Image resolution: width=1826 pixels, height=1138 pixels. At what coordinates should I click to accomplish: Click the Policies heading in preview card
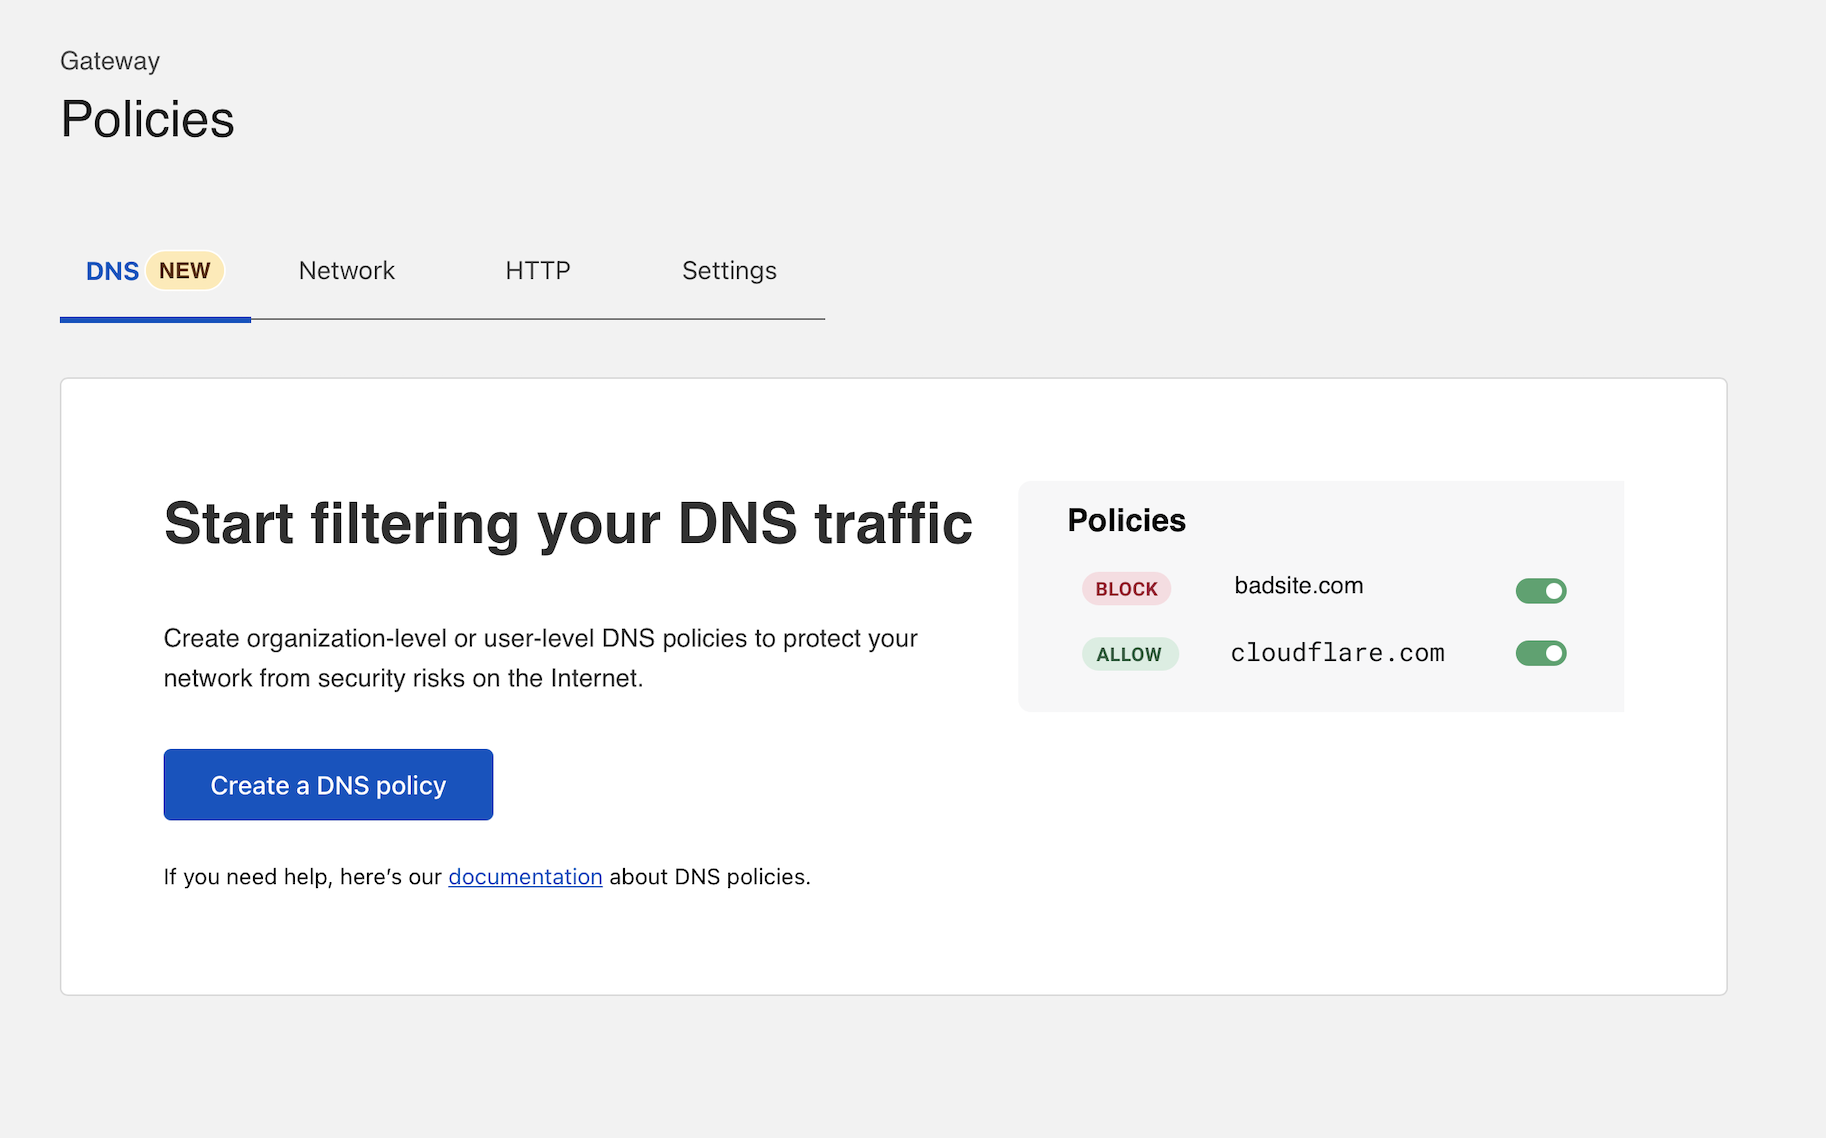click(1126, 521)
